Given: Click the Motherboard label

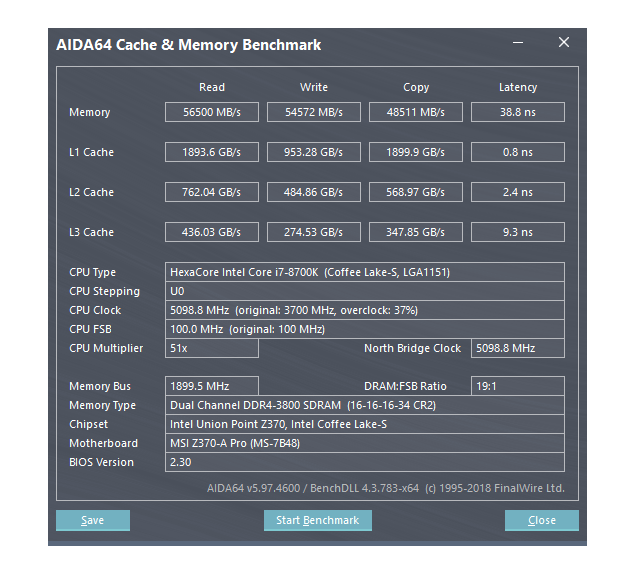Looking at the screenshot, I should (103, 443).
